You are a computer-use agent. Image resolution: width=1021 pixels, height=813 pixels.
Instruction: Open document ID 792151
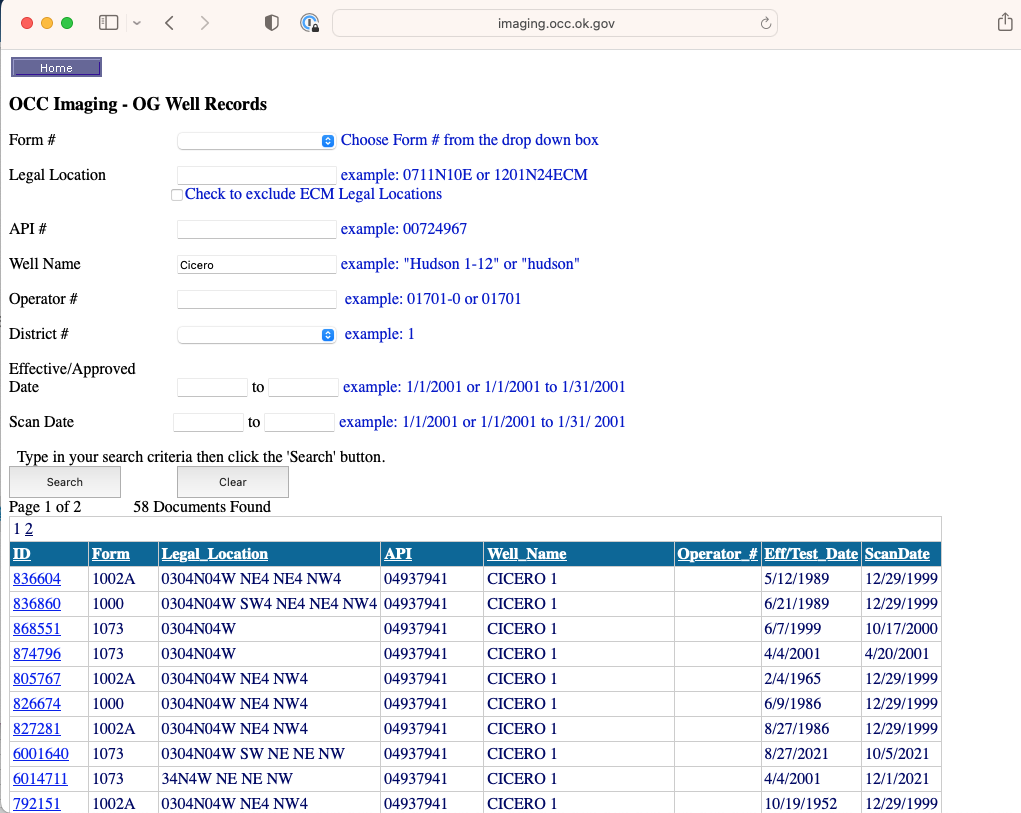[37, 804]
